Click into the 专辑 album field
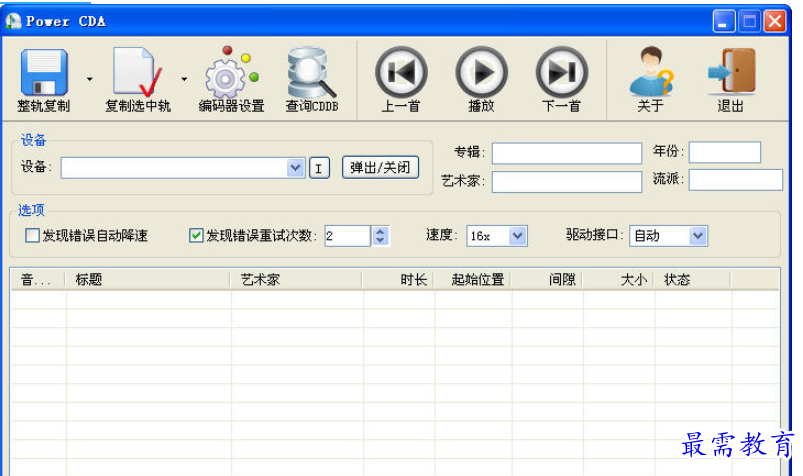 pos(567,153)
